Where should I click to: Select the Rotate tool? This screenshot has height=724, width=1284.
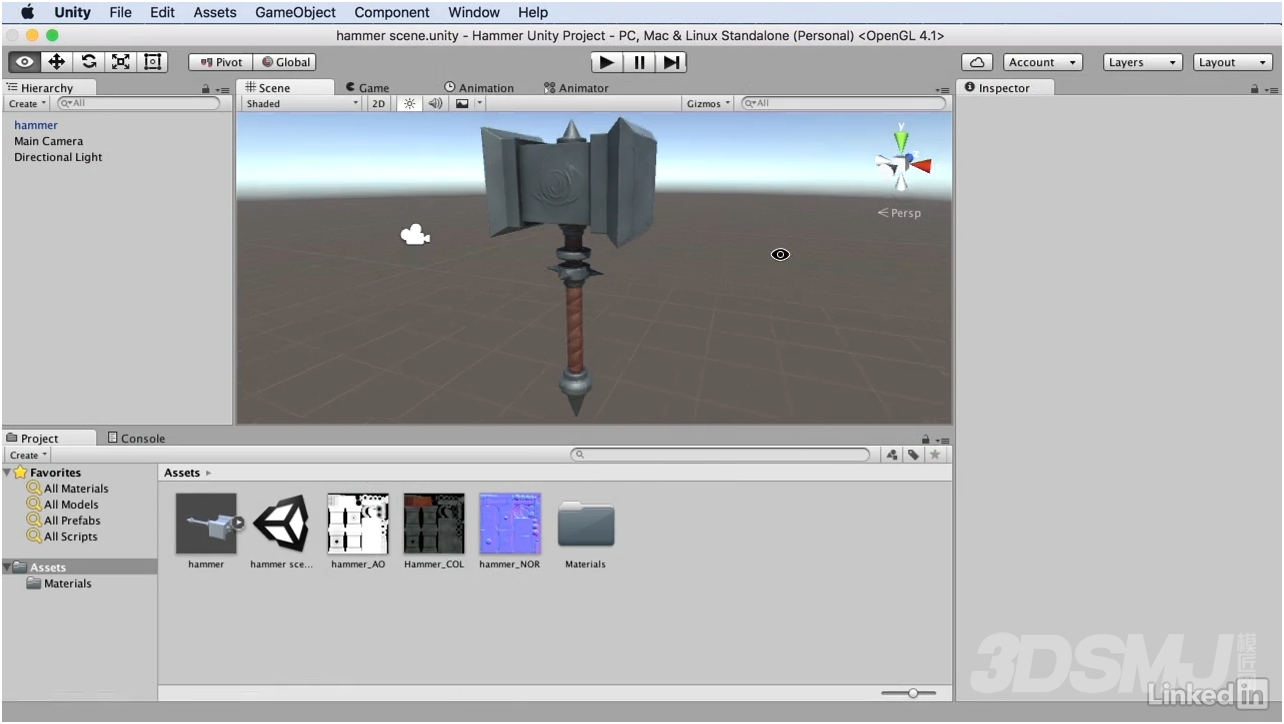click(89, 62)
